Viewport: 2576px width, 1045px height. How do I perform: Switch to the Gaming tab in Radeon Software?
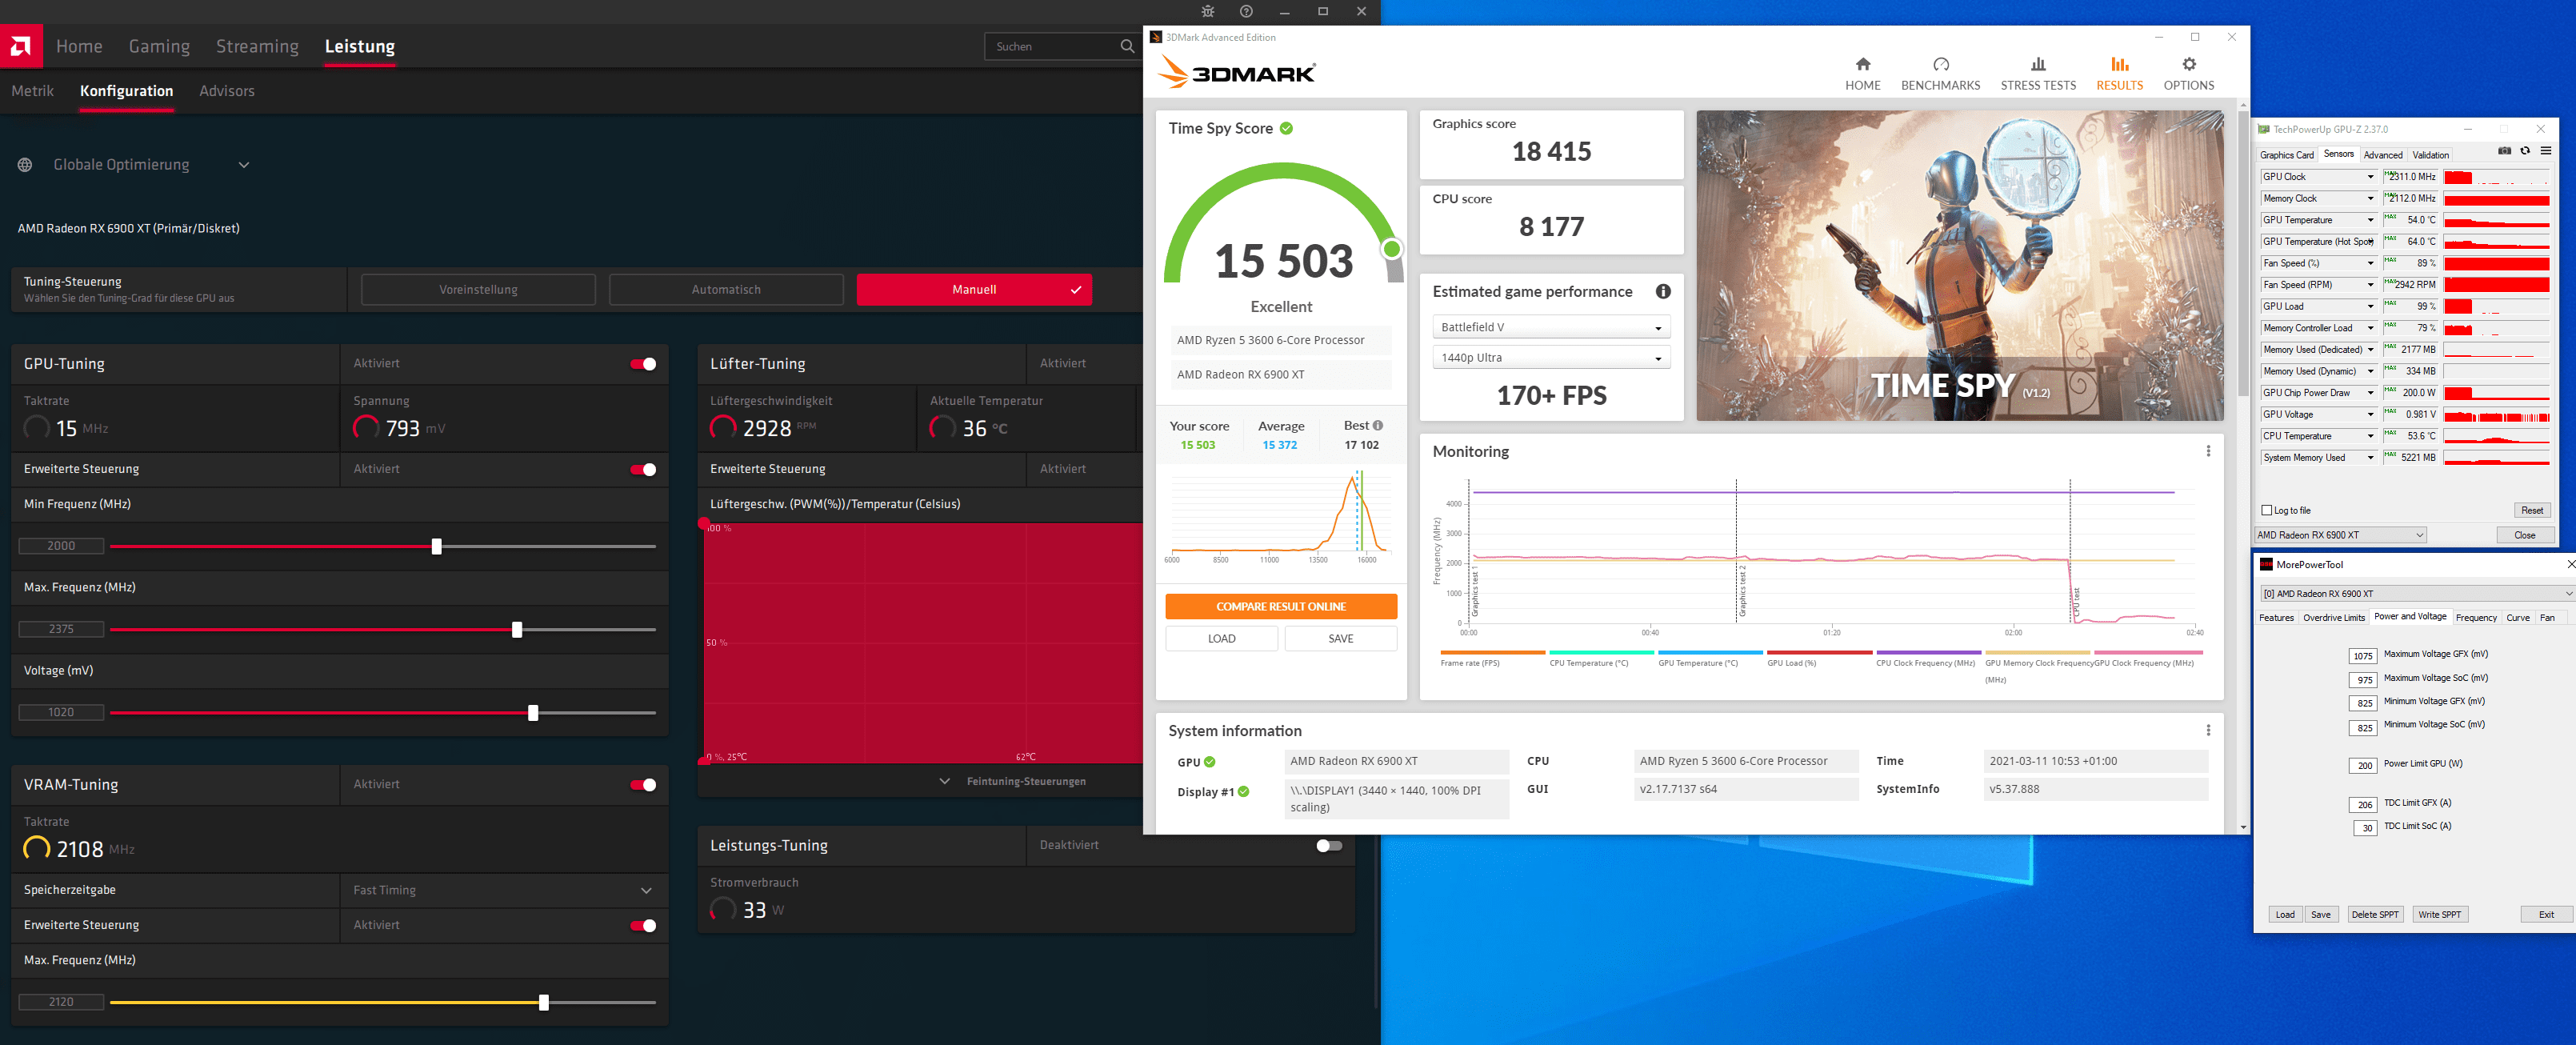coord(159,46)
